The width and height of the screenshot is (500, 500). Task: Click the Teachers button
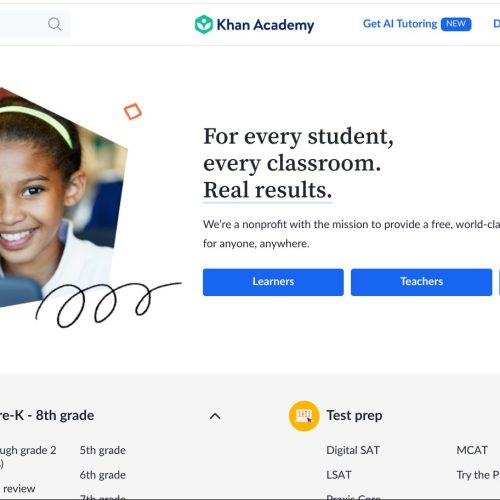tap(421, 282)
